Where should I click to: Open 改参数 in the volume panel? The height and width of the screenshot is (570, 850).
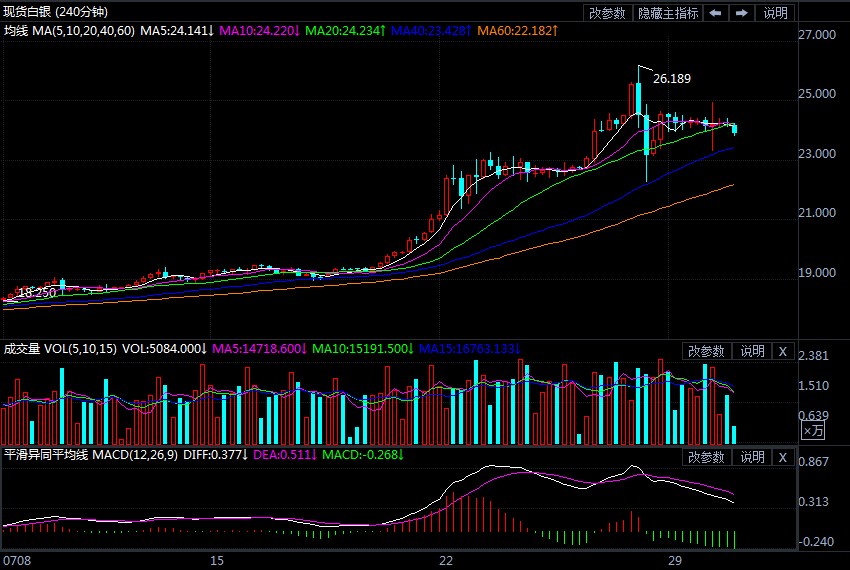708,351
